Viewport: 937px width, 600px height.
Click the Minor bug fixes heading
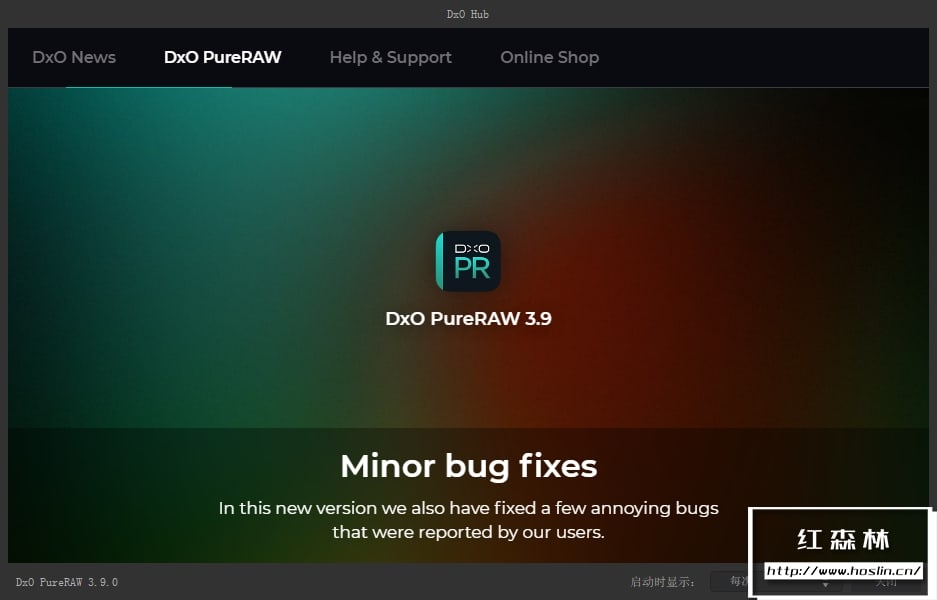[468, 466]
